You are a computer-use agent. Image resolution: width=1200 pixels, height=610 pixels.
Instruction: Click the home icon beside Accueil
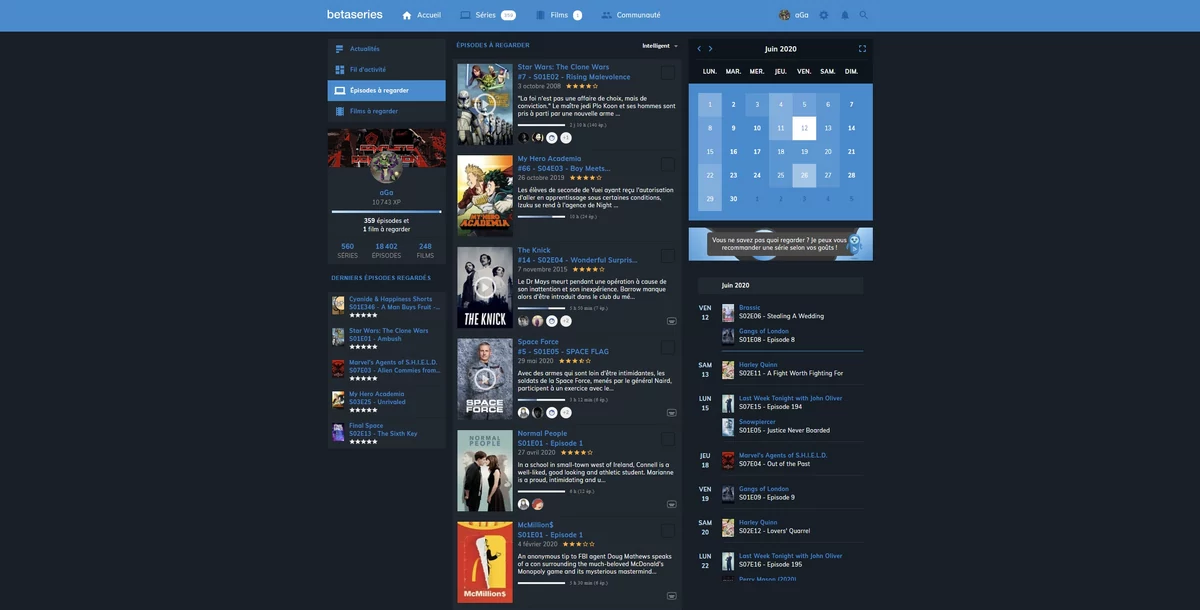407,15
